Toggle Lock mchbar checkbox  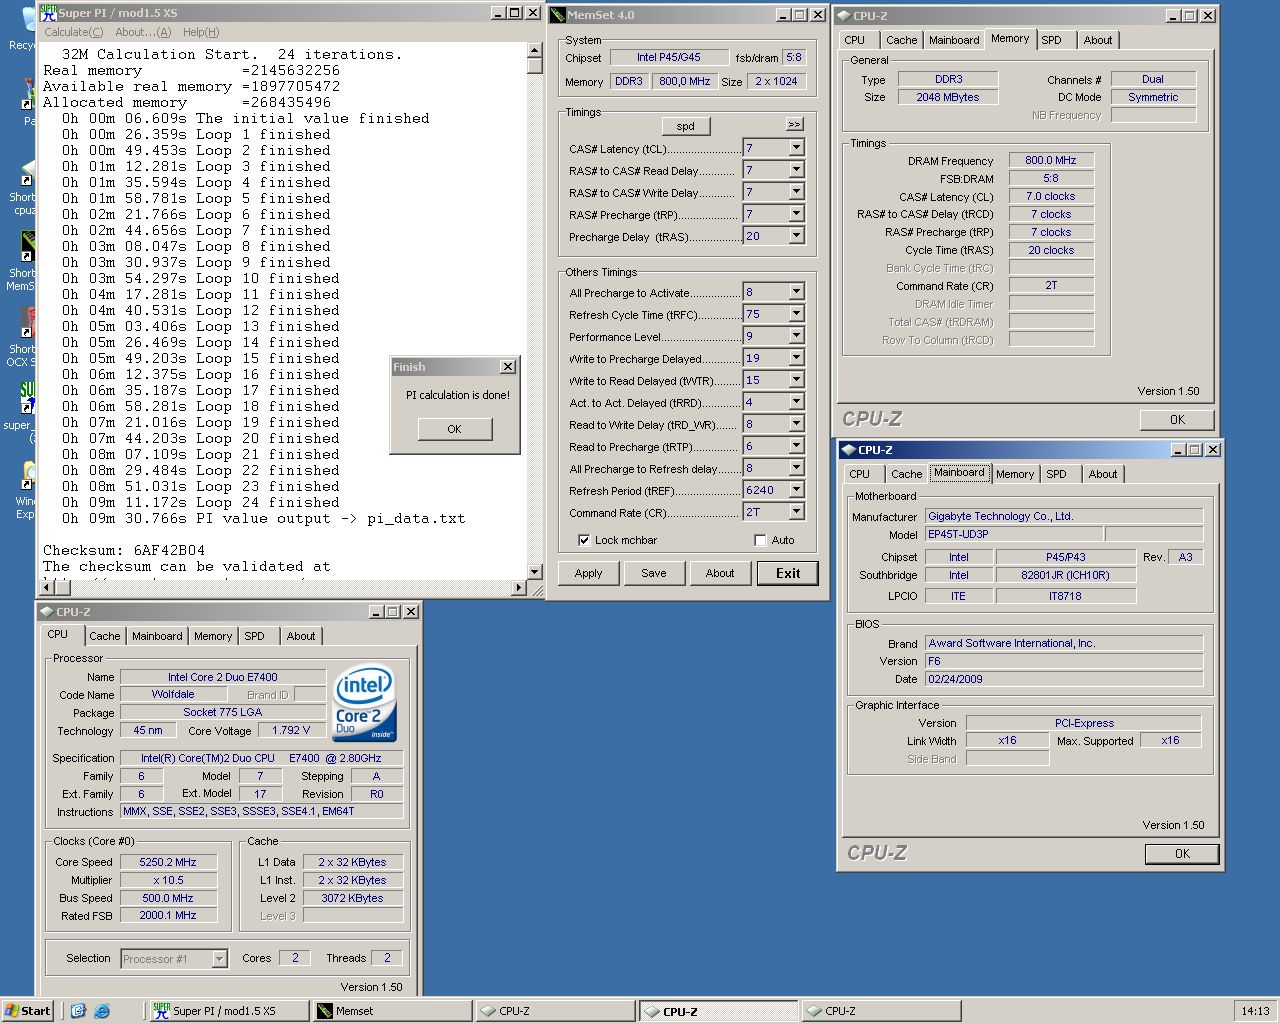tap(584, 540)
